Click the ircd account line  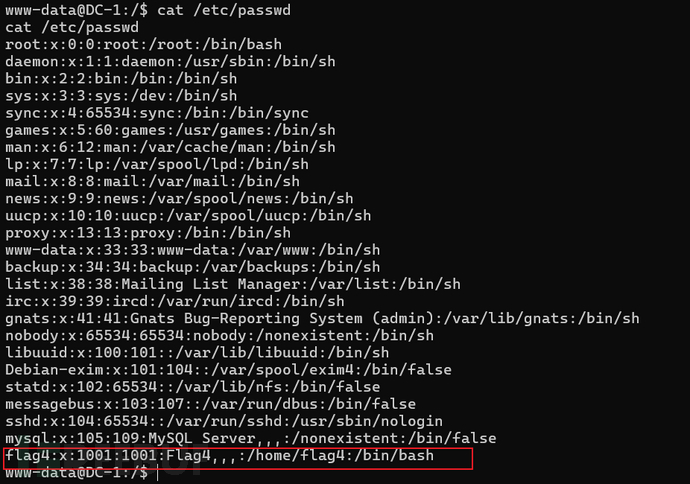[175, 301]
